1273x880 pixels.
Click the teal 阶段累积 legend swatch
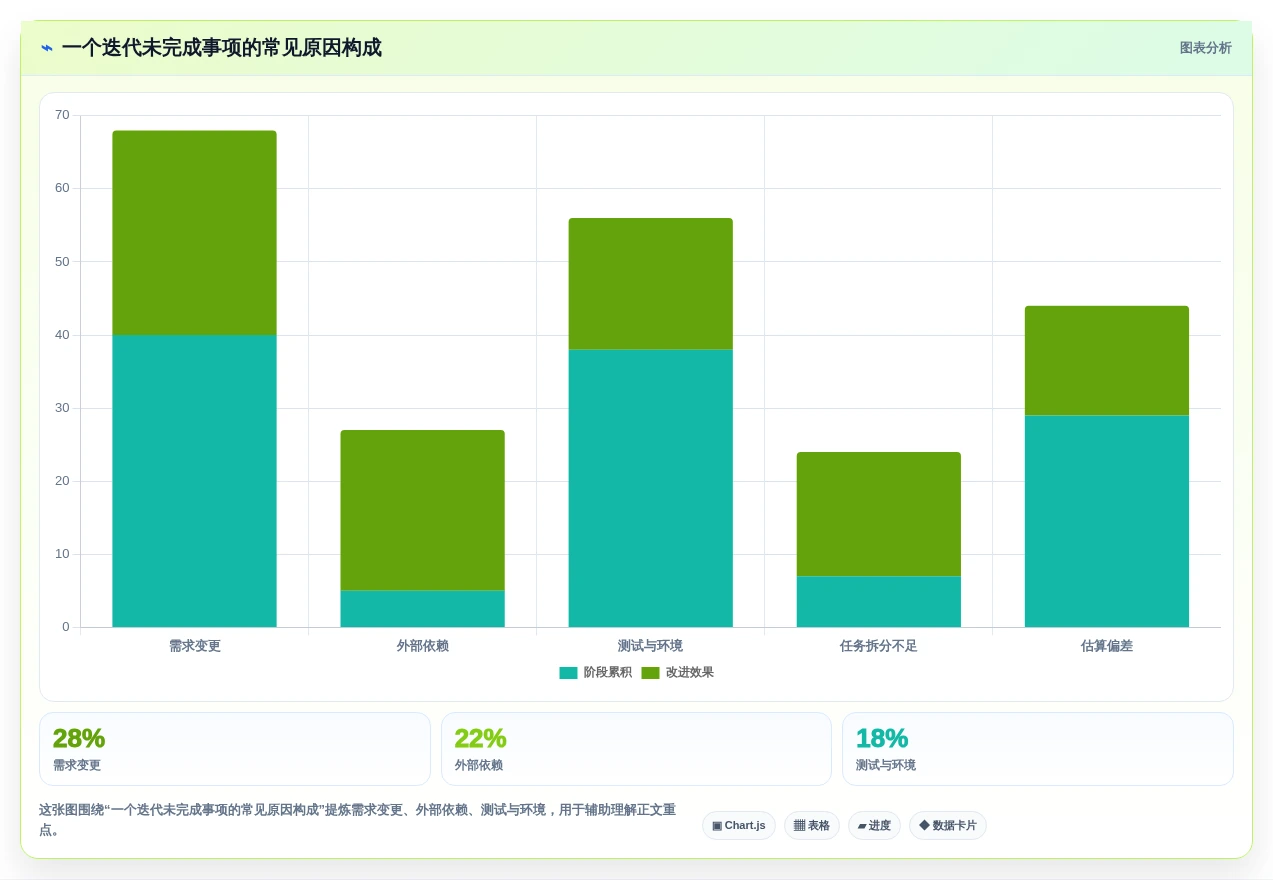click(x=568, y=673)
